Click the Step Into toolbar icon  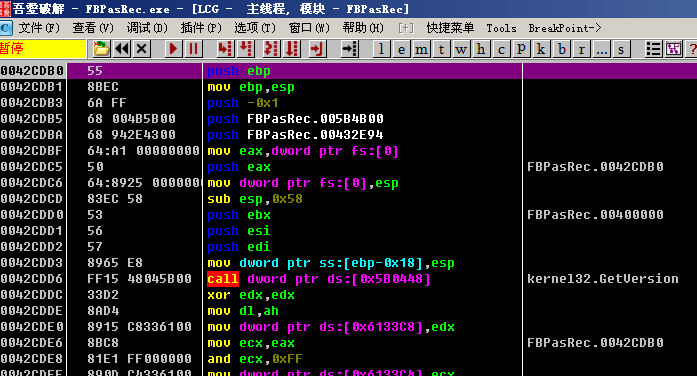[x=225, y=48]
